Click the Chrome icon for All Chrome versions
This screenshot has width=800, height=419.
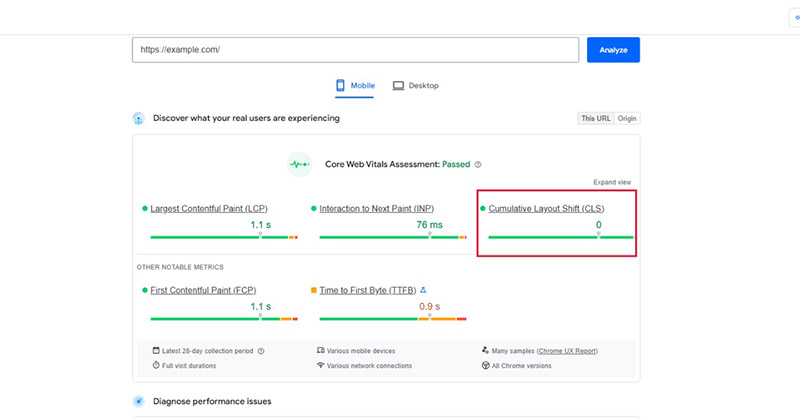pos(486,365)
